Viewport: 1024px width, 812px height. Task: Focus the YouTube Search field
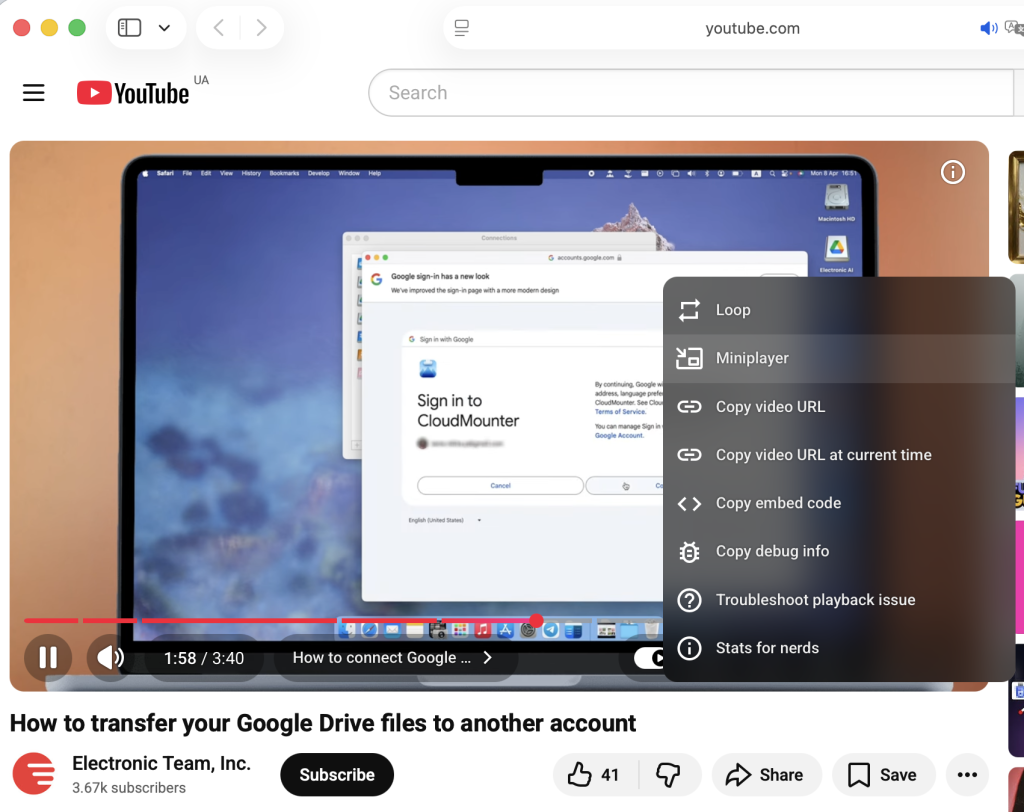coord(692,93)
